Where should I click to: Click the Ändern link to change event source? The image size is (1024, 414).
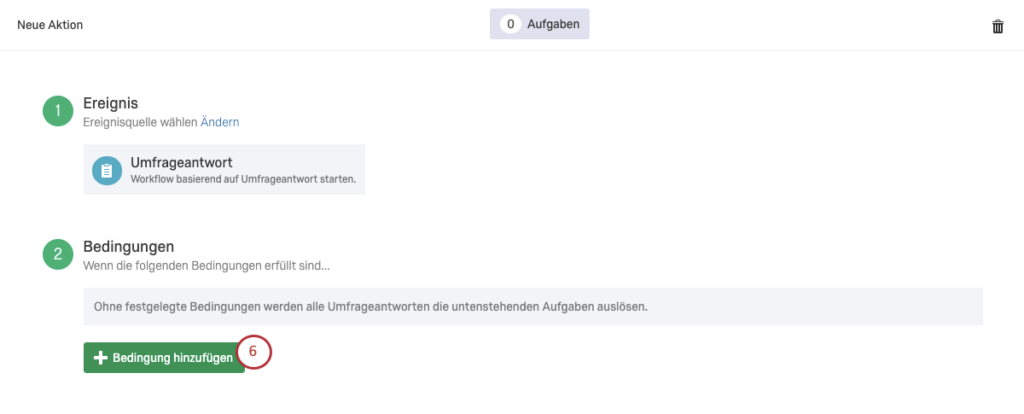click(219, 122)
